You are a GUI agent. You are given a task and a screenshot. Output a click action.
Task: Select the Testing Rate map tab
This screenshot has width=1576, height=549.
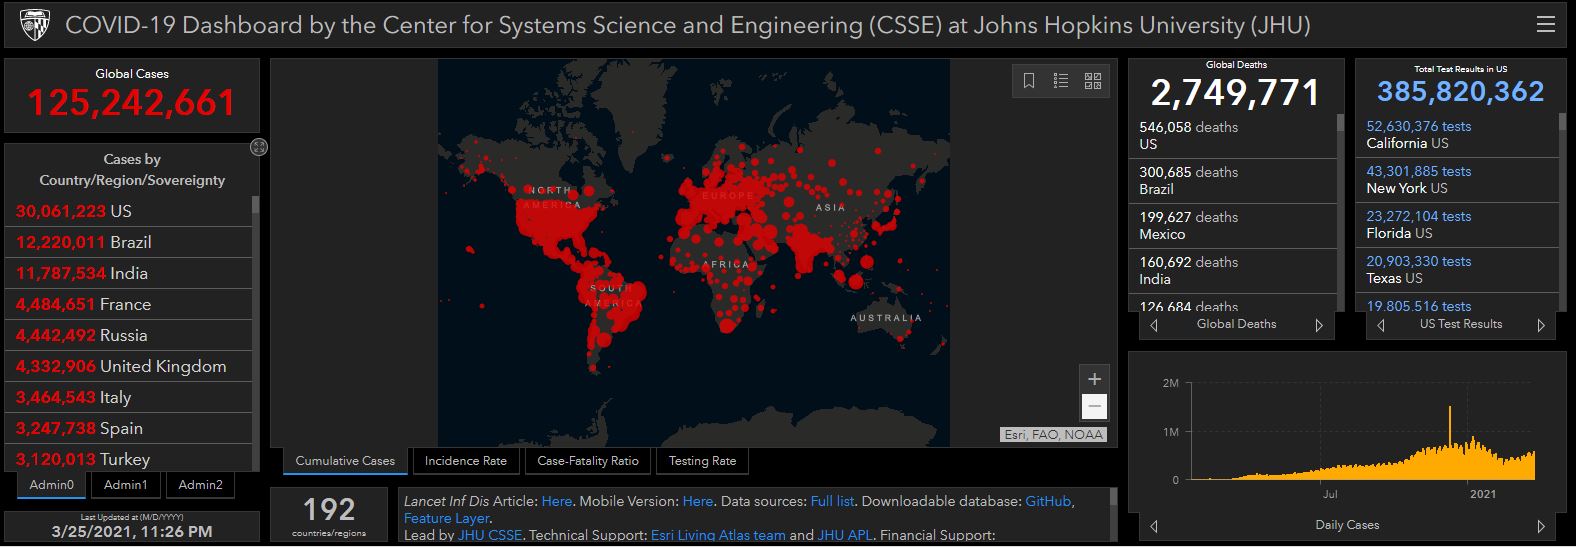(702, 461)
